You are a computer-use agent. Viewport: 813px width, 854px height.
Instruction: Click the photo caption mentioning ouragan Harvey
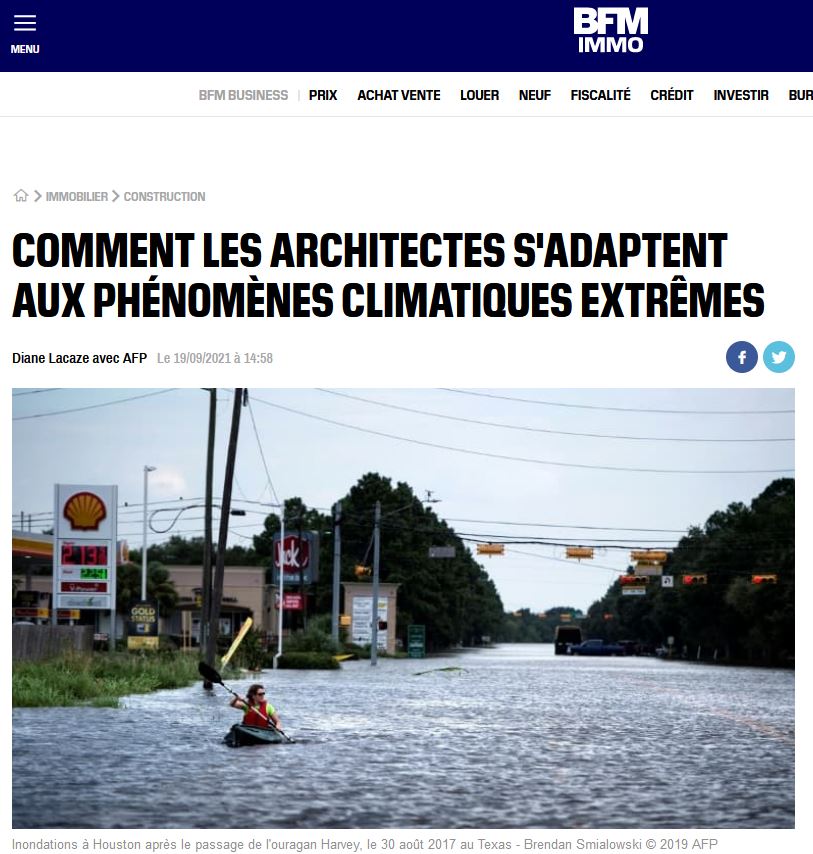tap(365, 845)
